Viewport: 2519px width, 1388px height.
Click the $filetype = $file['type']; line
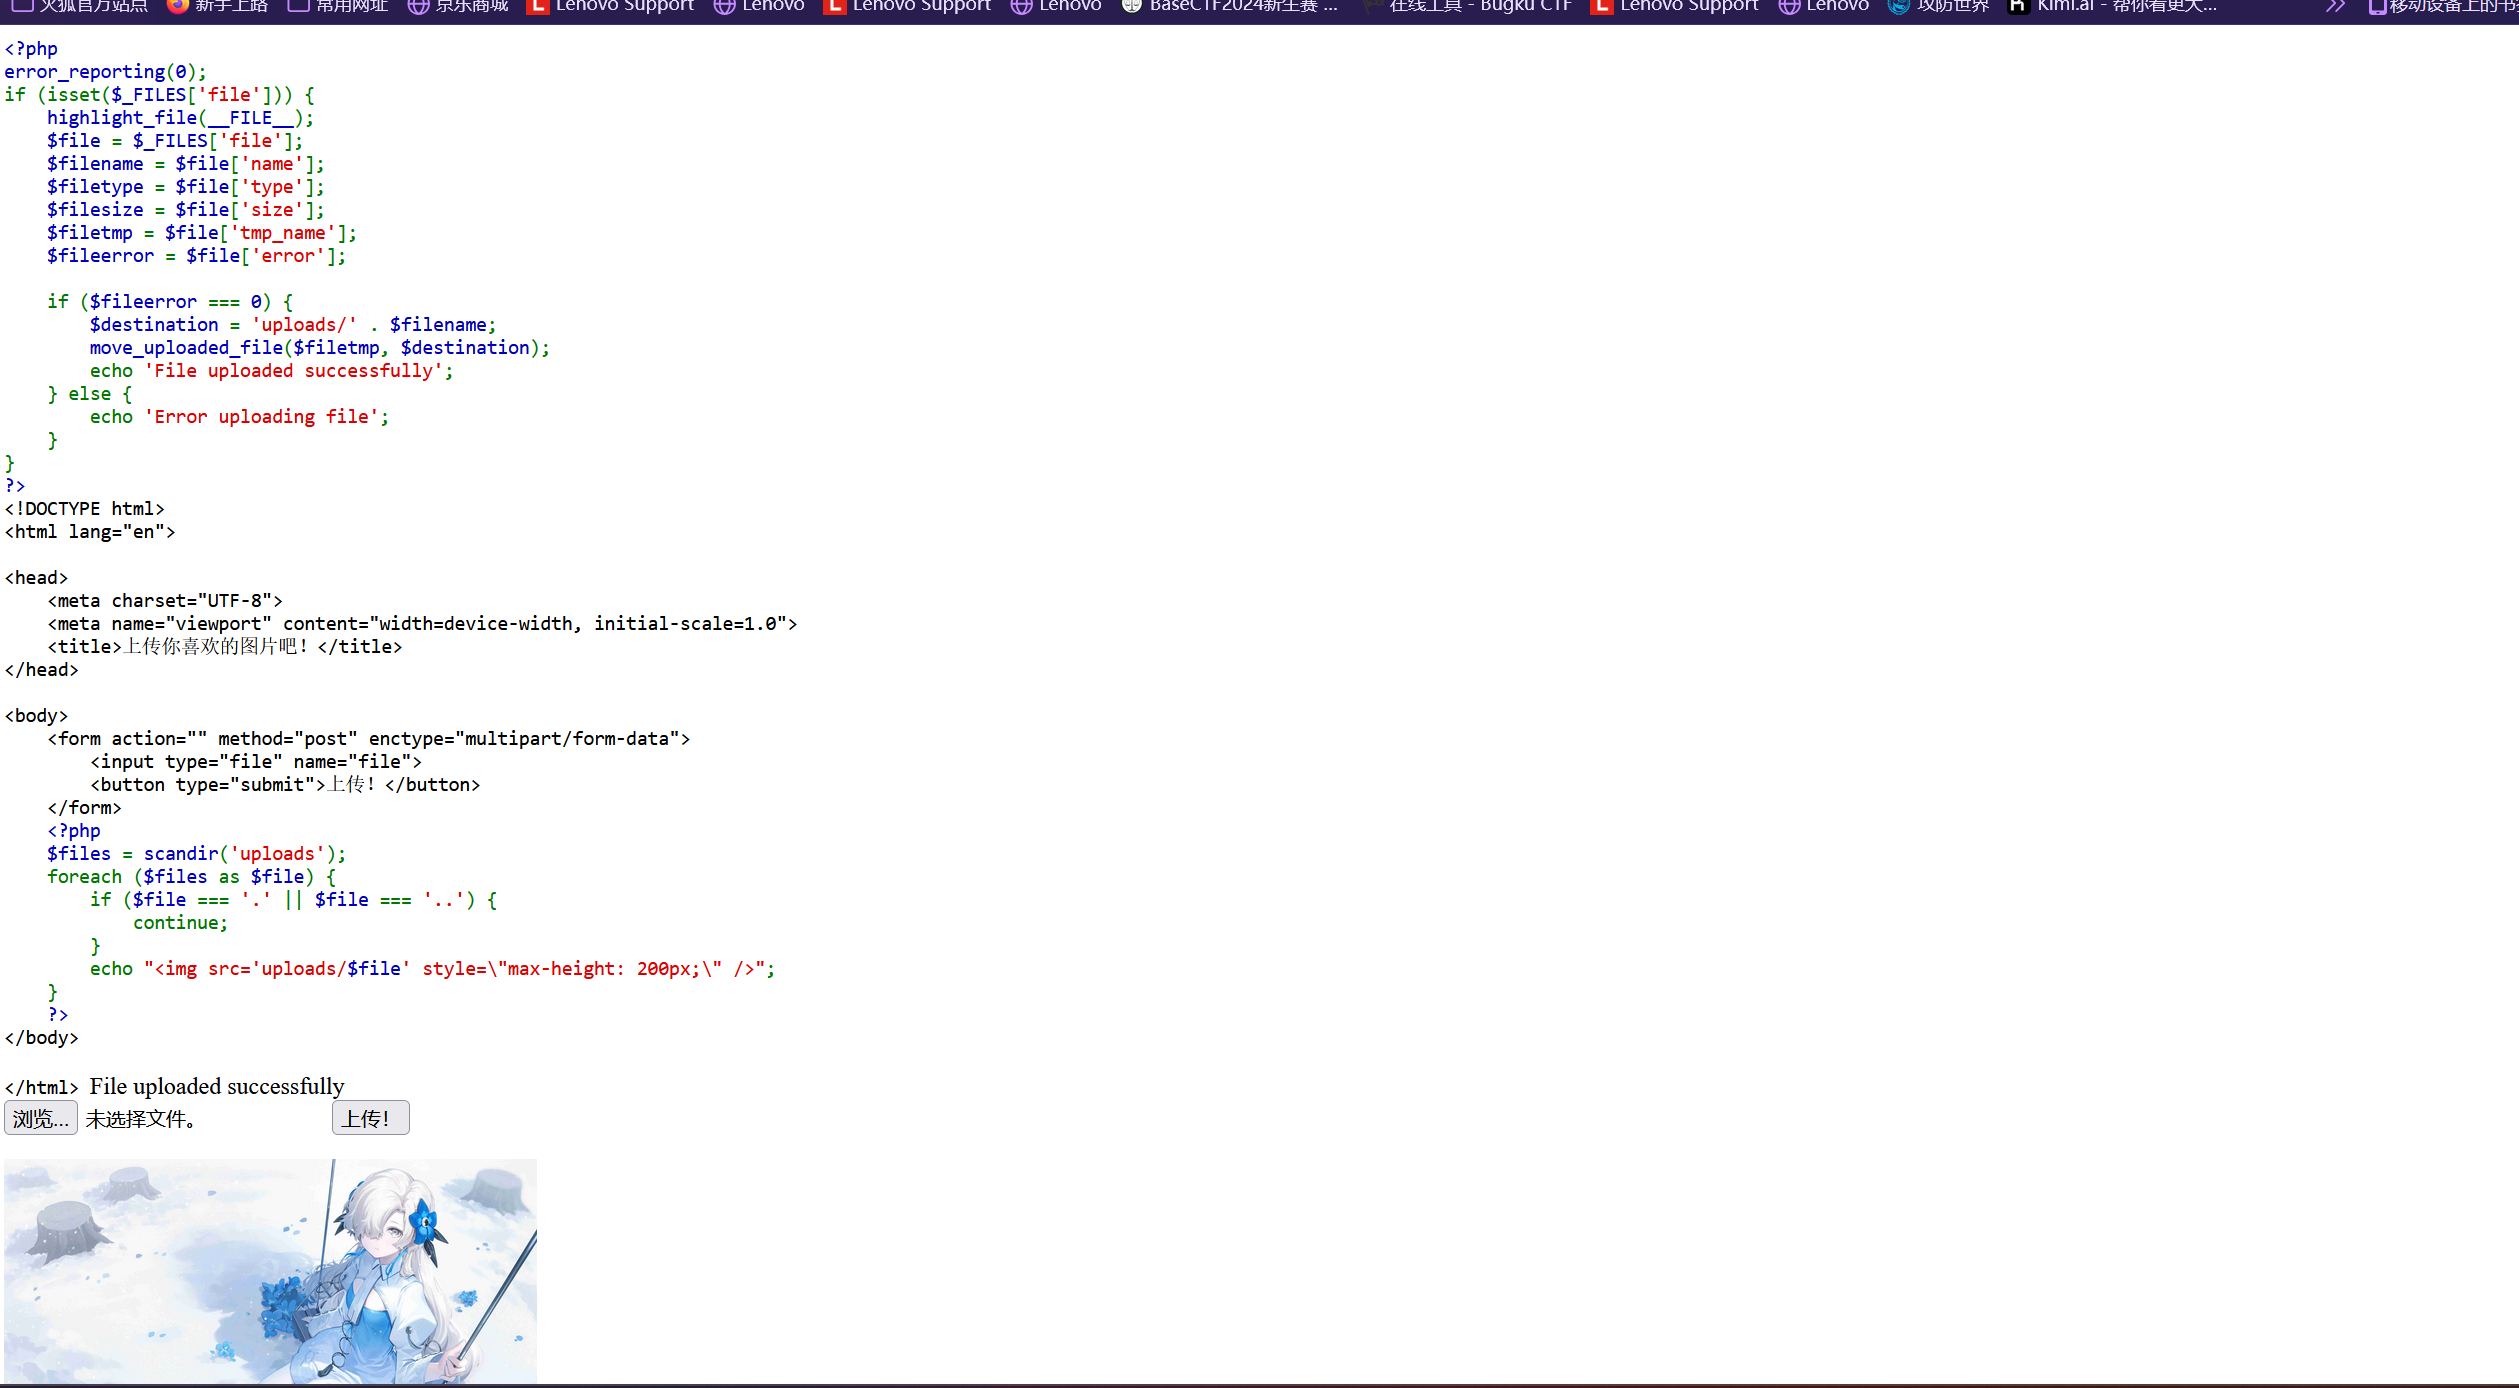185,187
